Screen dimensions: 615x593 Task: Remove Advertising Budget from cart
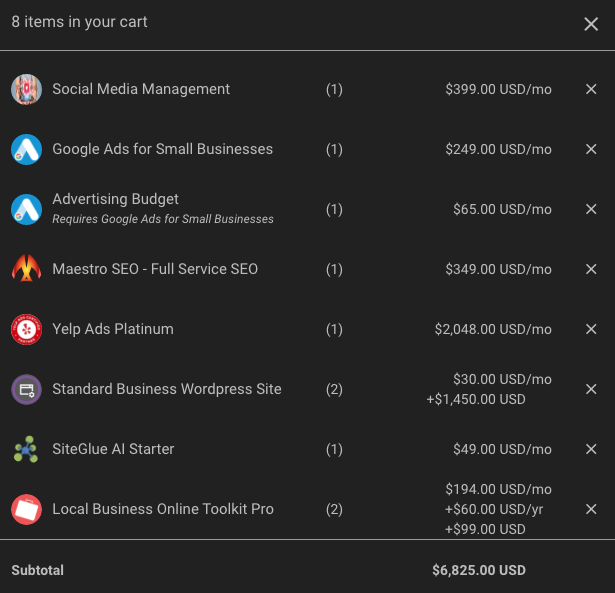(591, 209)
